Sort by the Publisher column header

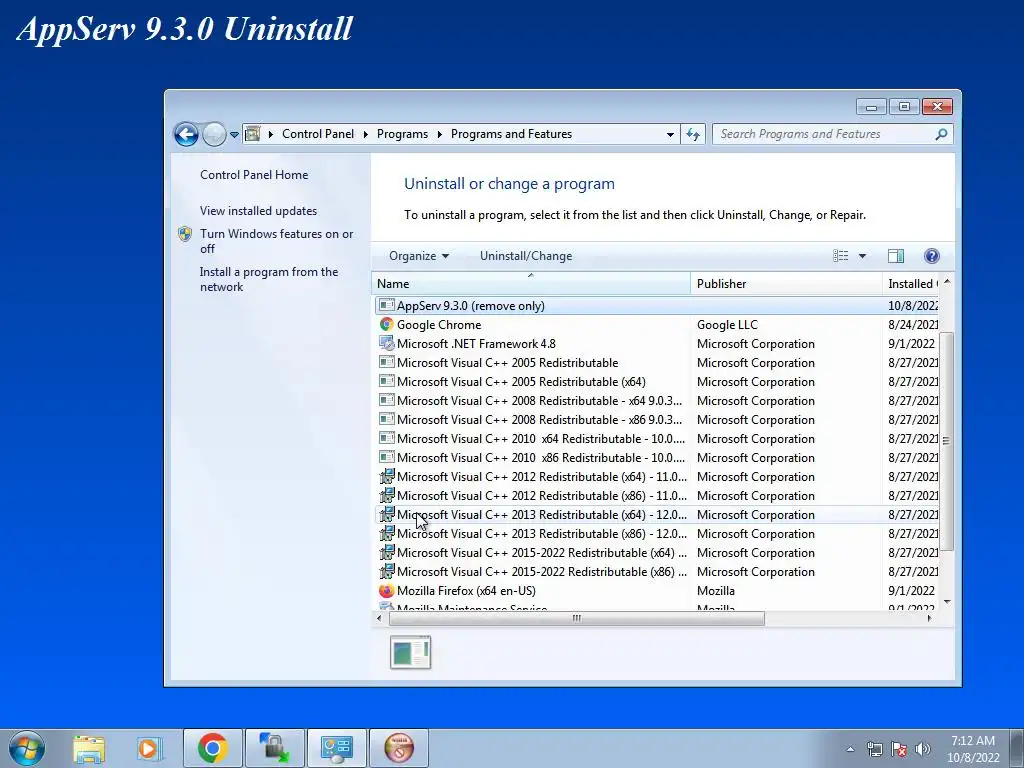tap(786, 283)
